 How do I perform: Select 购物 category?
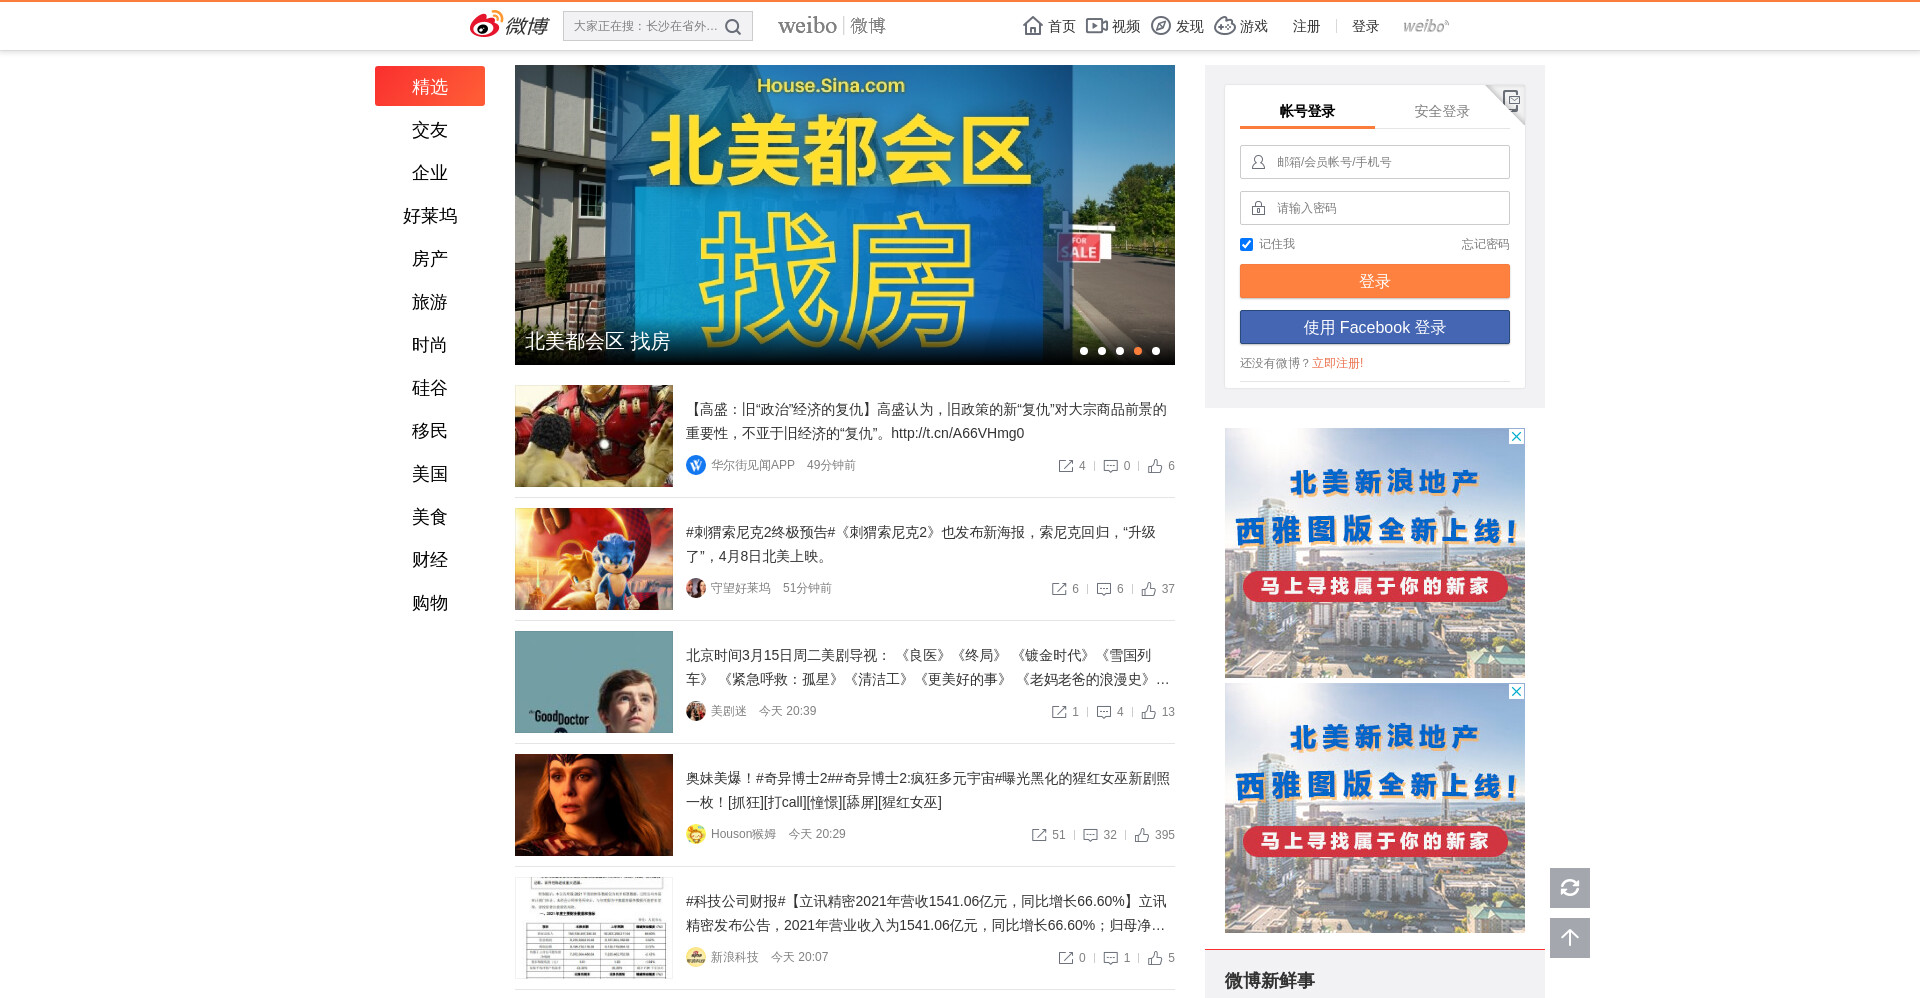pos(430,603)
